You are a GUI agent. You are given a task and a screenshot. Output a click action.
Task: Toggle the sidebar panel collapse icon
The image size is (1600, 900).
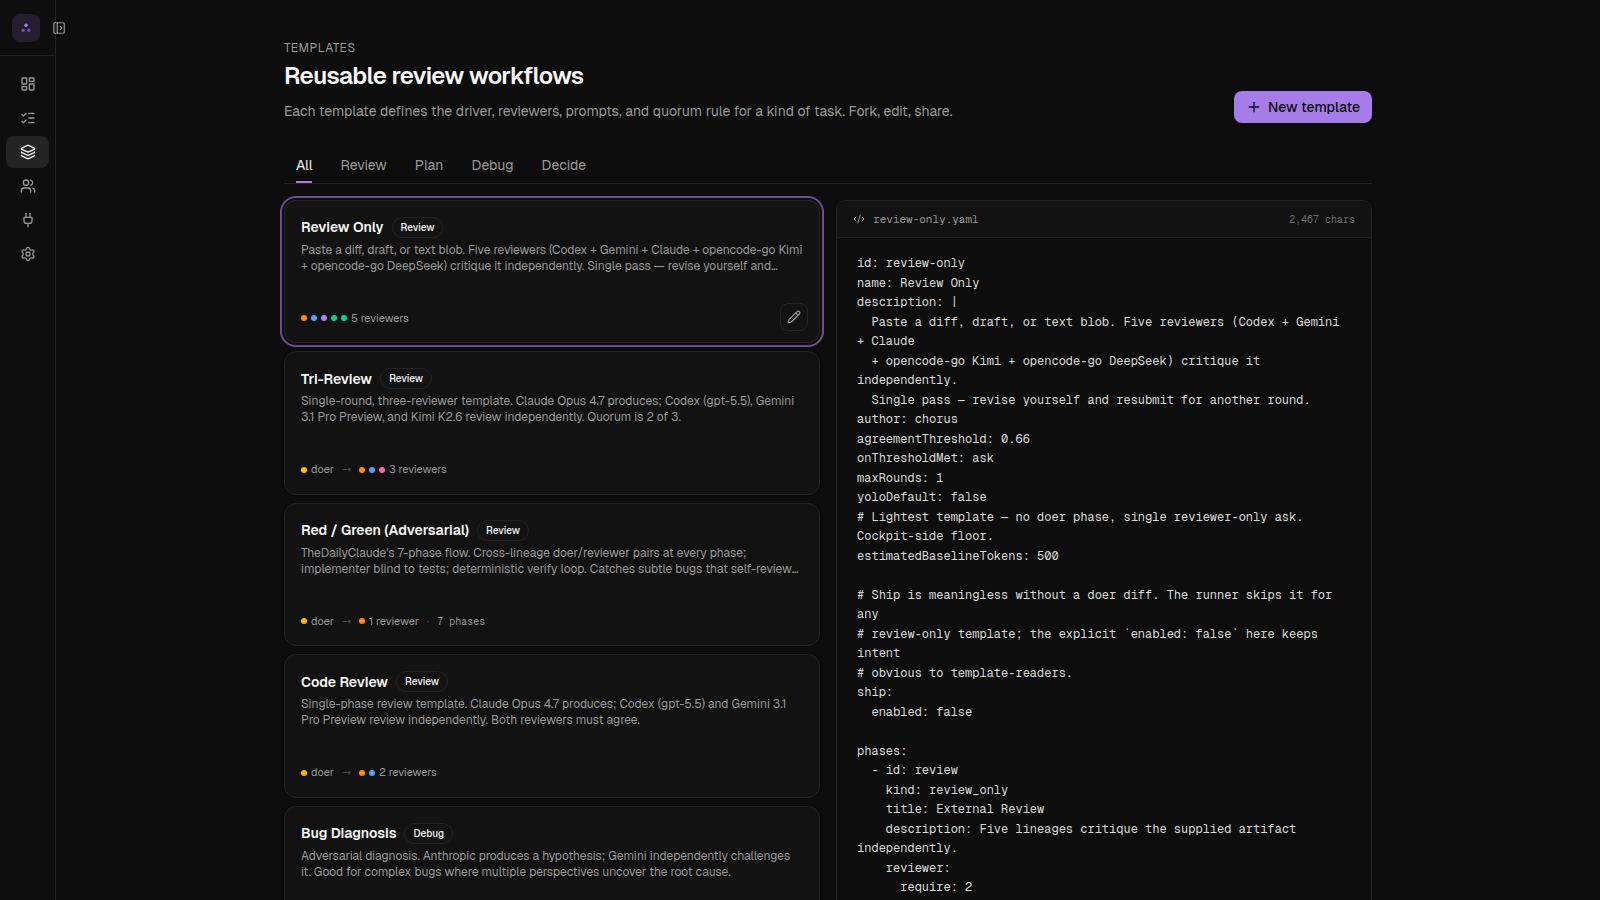[x=59, y=28]
